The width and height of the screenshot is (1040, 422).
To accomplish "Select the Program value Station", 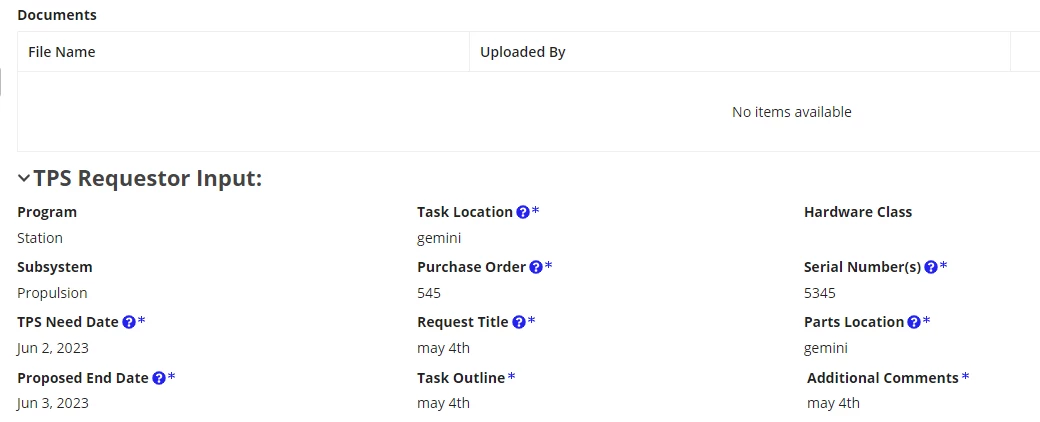I will (x=40, y=238).
